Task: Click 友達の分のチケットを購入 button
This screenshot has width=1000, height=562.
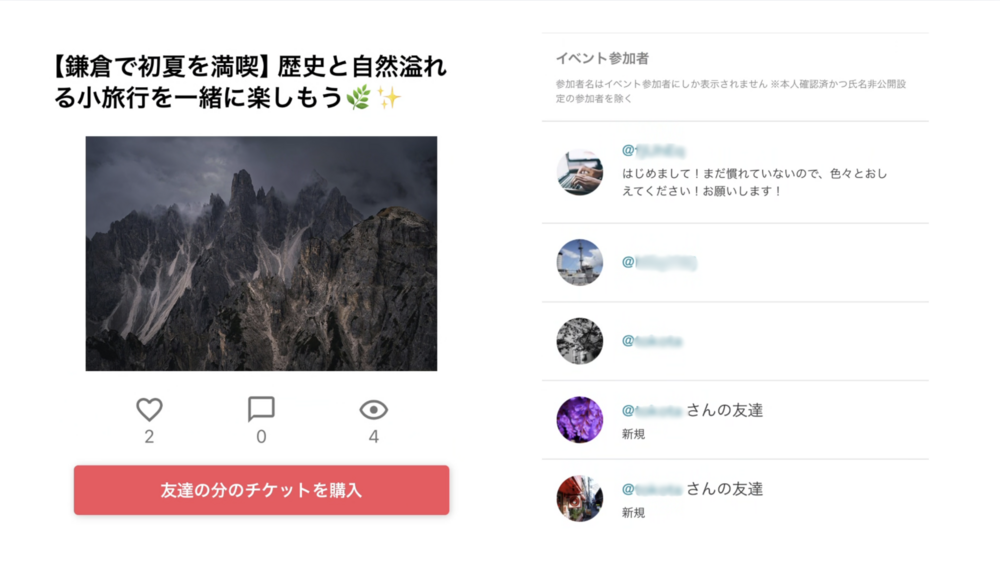Action: click(261, 490)
